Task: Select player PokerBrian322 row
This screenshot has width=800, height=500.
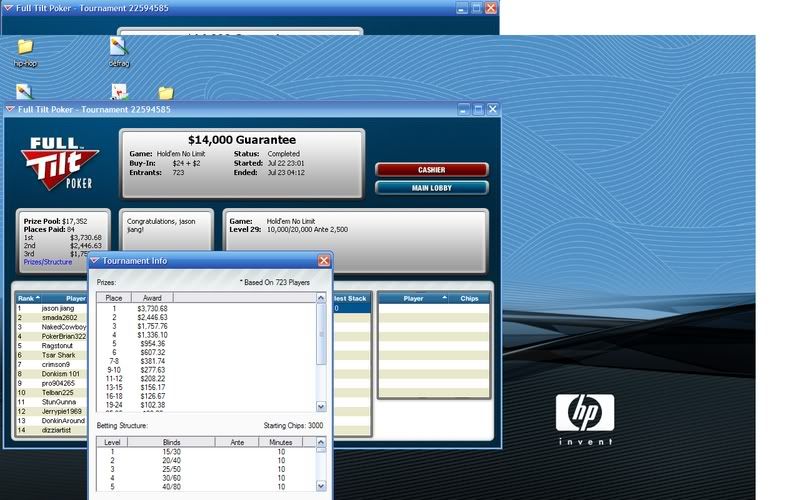Action: pos(52,337)
